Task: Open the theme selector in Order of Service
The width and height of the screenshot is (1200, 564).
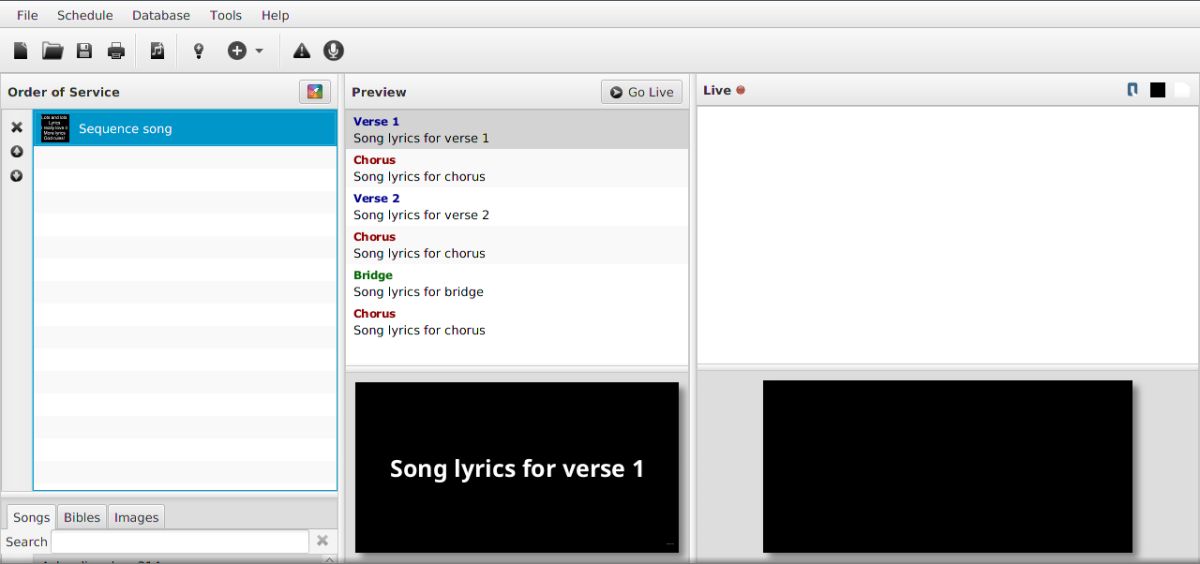Action: click(315, 92)
